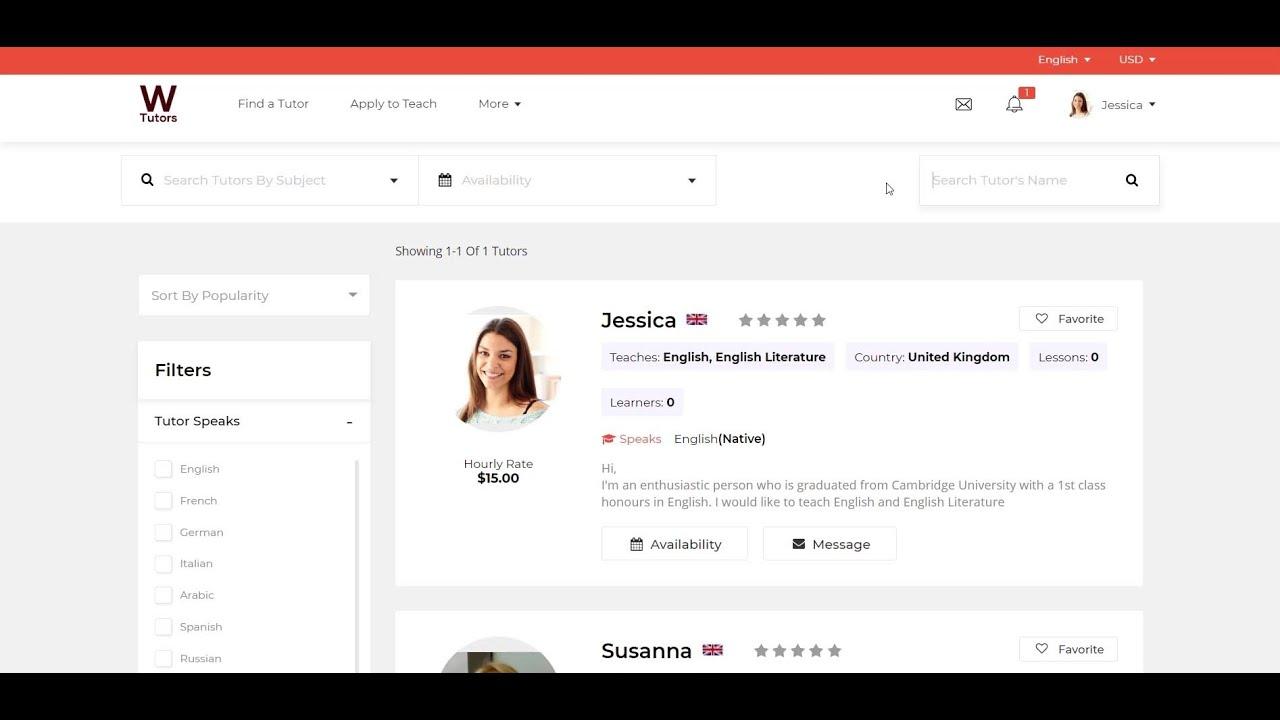This screenshot has width=1280, height=720.
Task: Click the UK flag next to Jessica
Action: tap(697, 320)
